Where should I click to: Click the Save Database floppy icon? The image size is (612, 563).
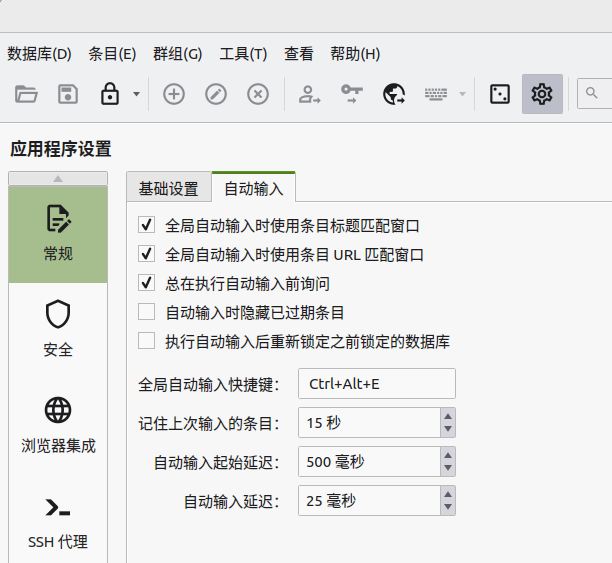[x=68, y=94]
